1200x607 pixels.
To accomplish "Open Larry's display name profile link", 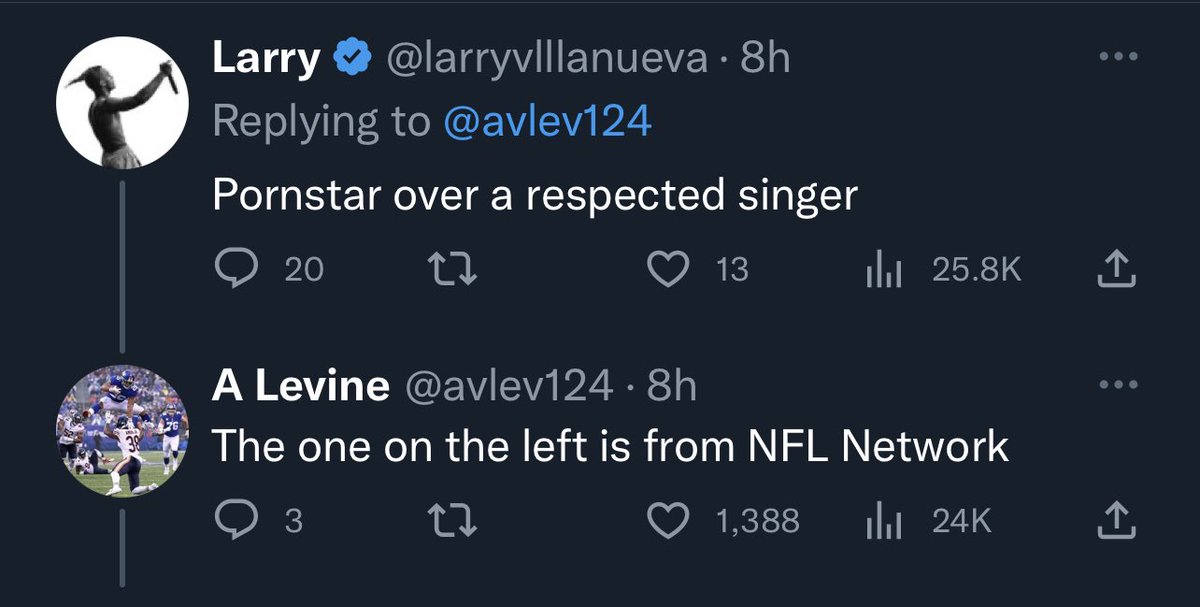I will tap(265, 60).
